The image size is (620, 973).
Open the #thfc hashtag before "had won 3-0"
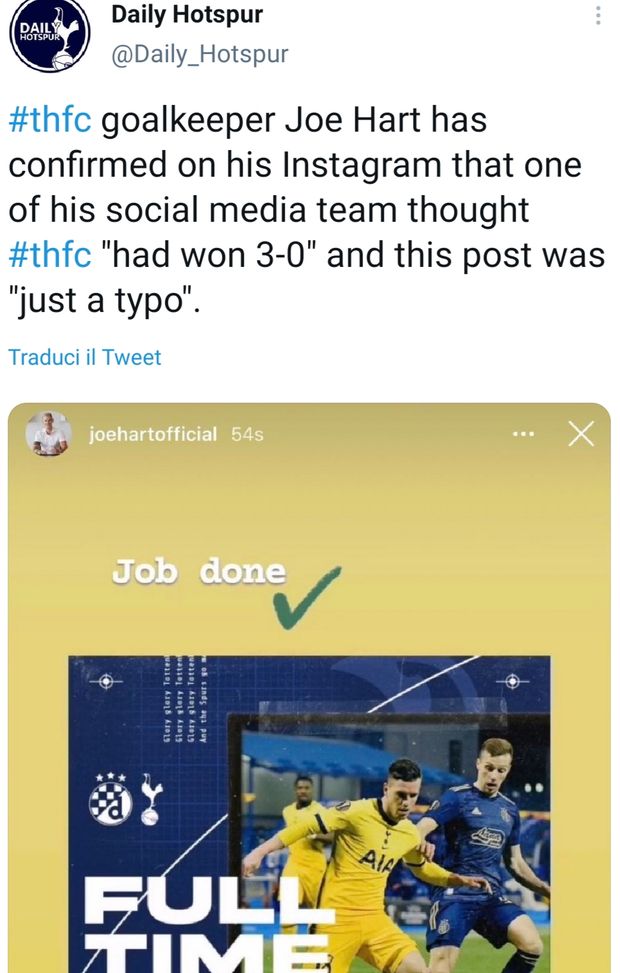(50, 254)
